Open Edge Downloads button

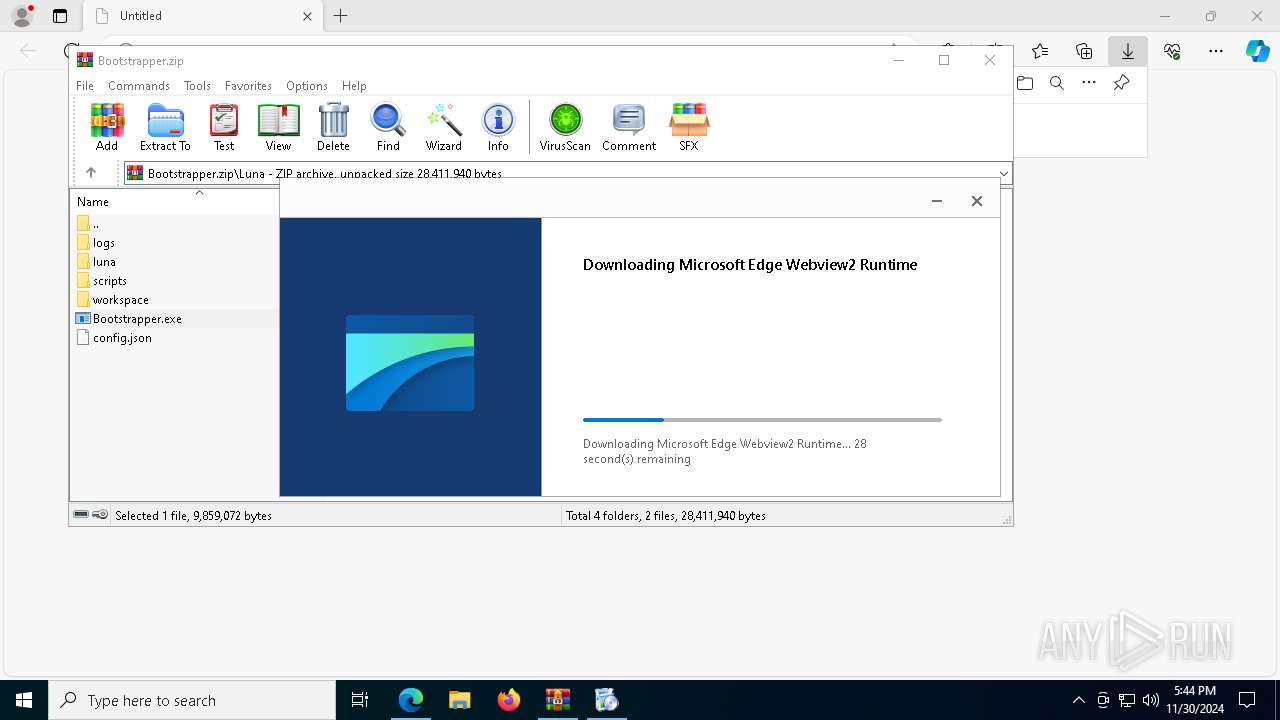pyautogui.click(x=1128, y=51)
